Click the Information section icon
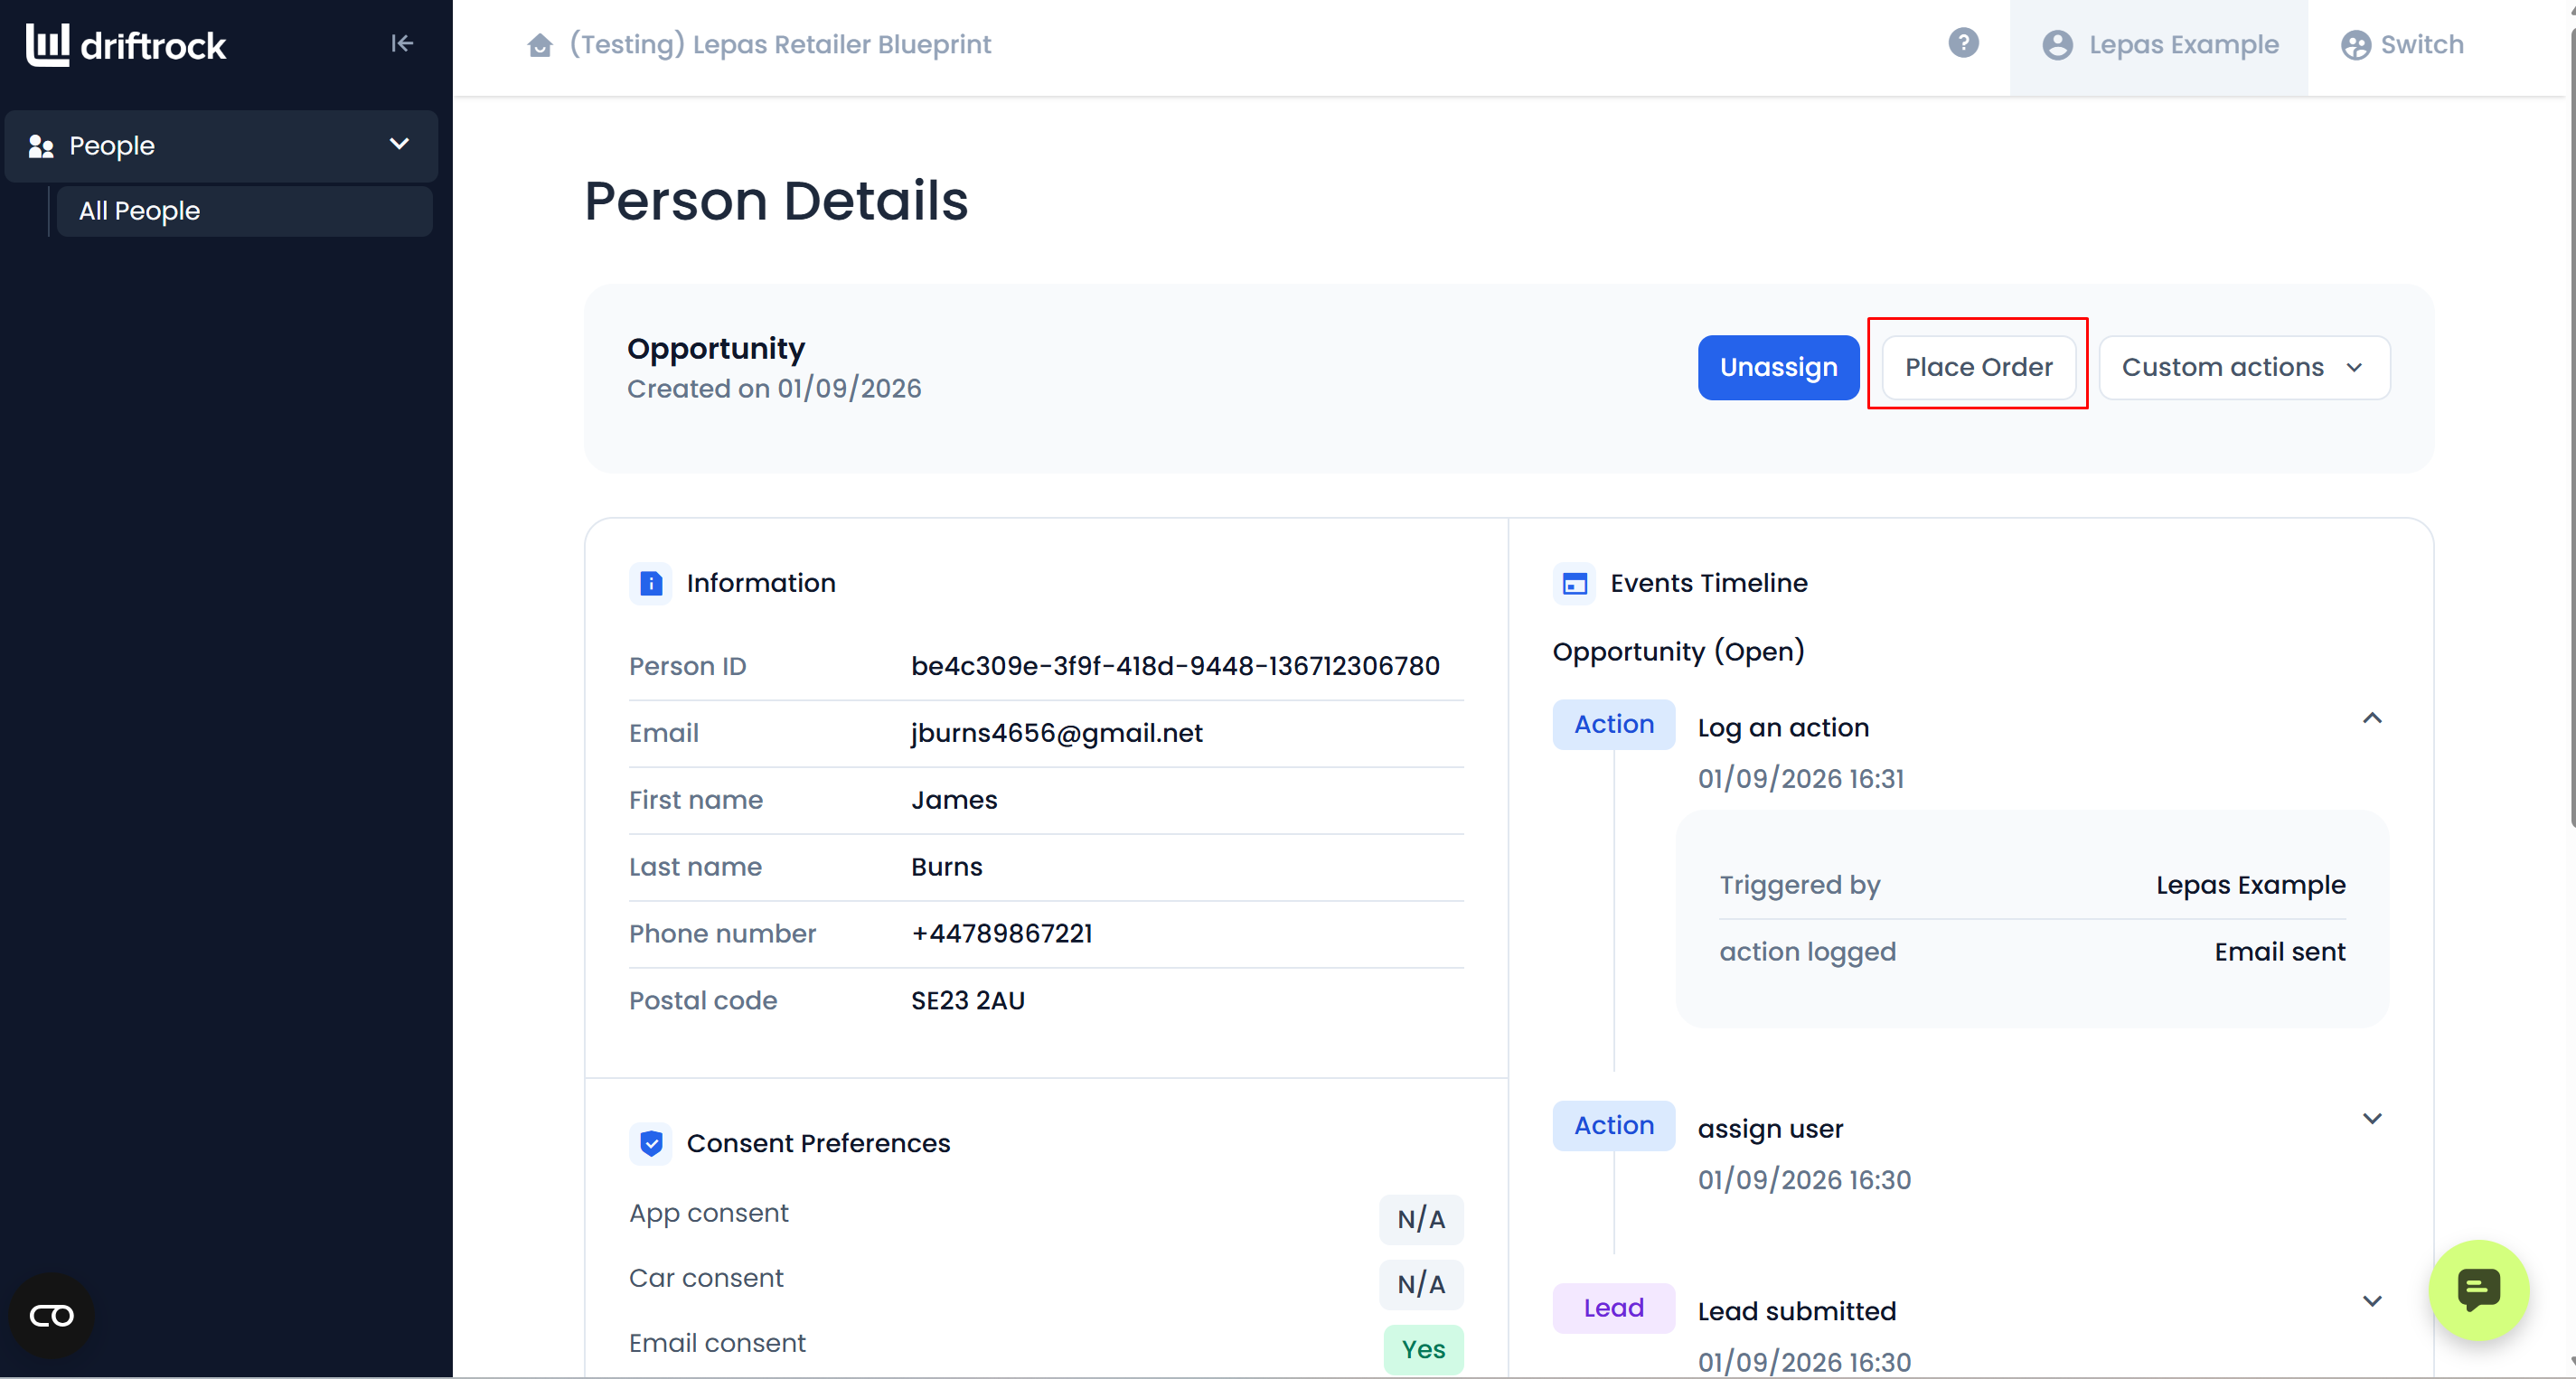Viewport: 2576px width, 1379px height. pos(650,583)
